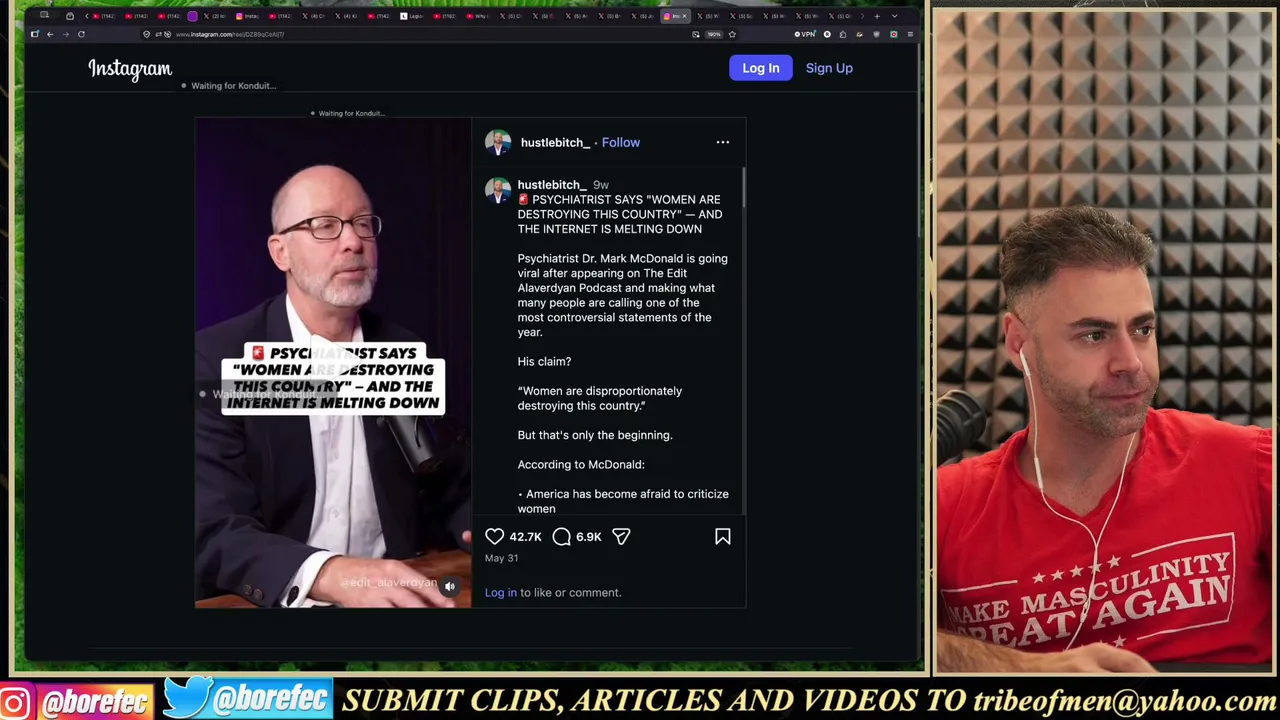Save the post with the bookmark icon

[723, 537]
